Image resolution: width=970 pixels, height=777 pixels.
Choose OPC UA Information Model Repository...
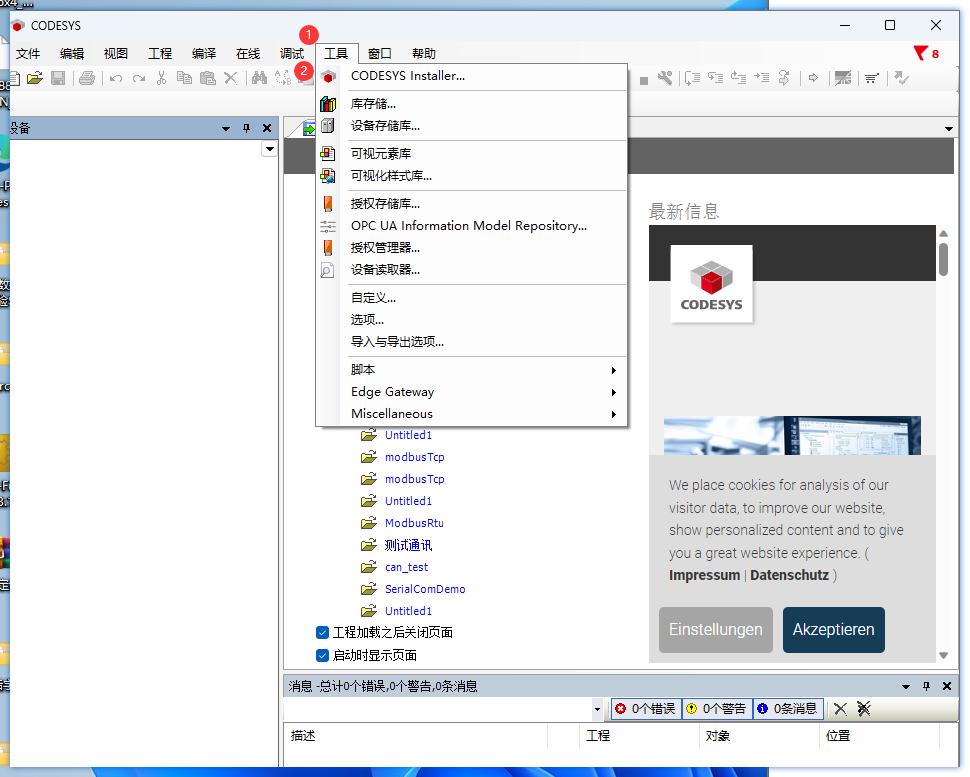click(471, 226)
